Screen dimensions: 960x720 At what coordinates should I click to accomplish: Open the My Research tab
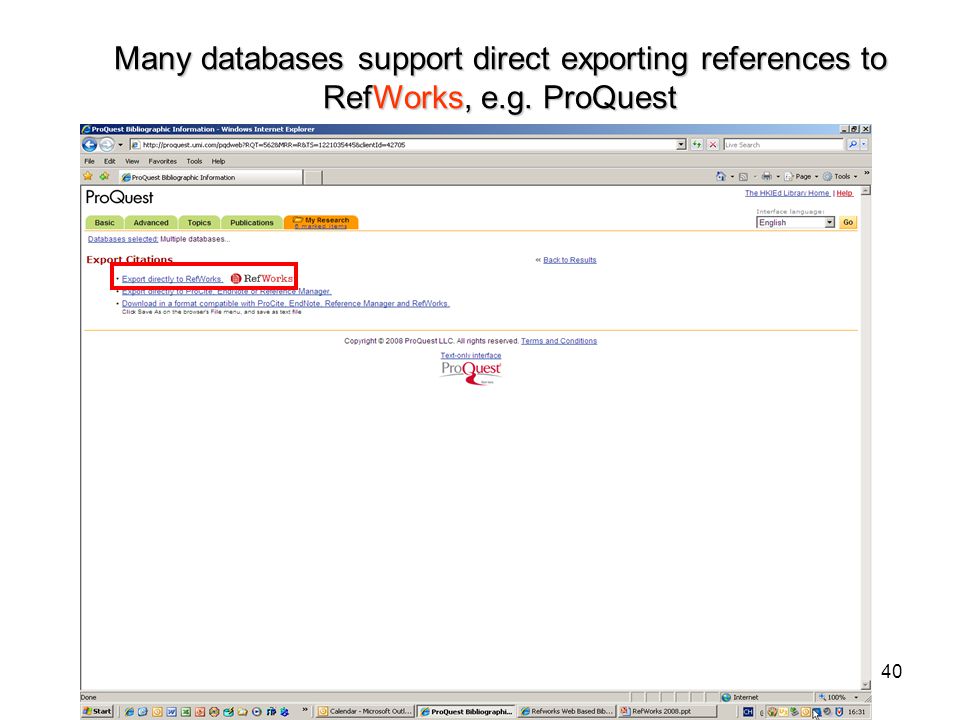coord(321,222)
